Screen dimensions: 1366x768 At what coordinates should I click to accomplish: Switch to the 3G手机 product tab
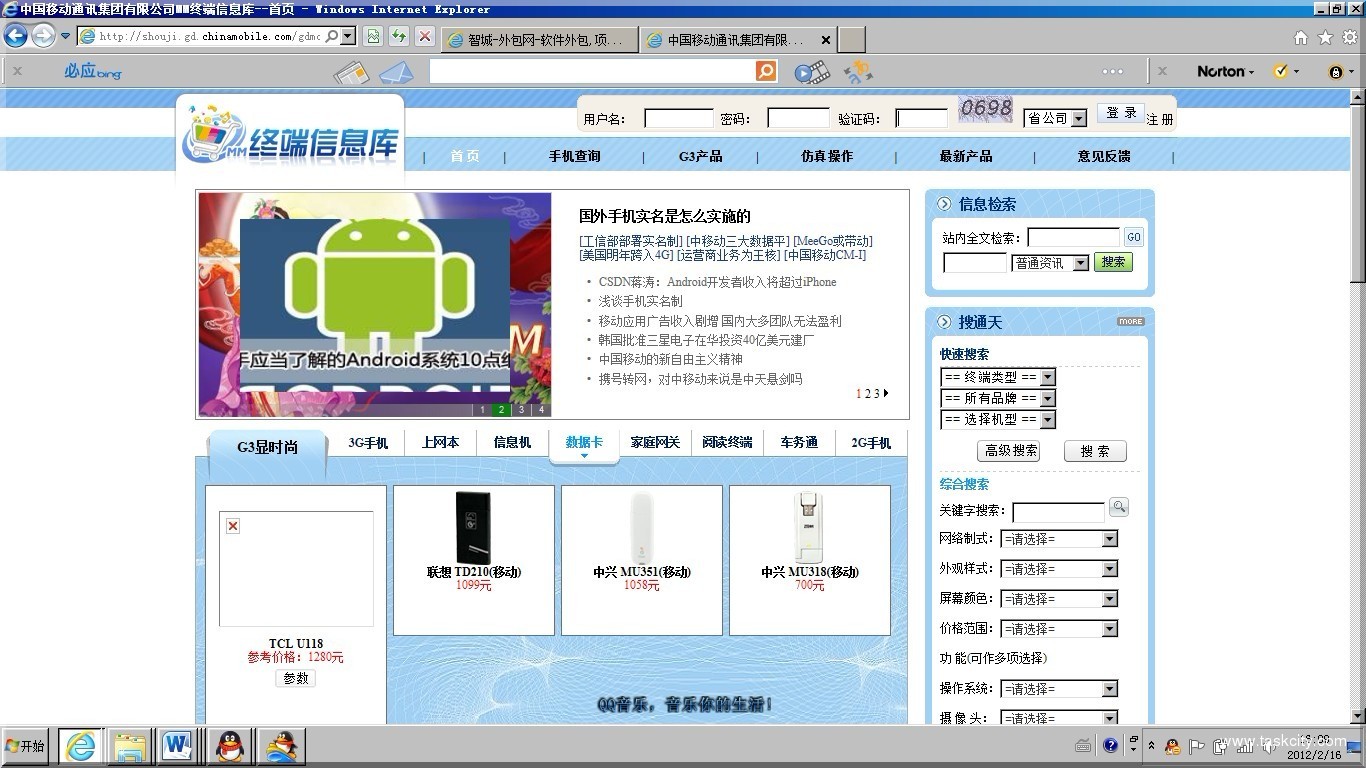[368, 442]
